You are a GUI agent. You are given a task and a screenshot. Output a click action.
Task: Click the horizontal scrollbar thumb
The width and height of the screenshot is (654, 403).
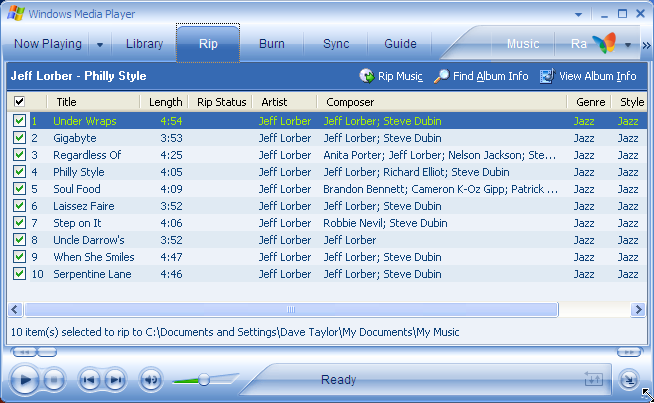291,310
